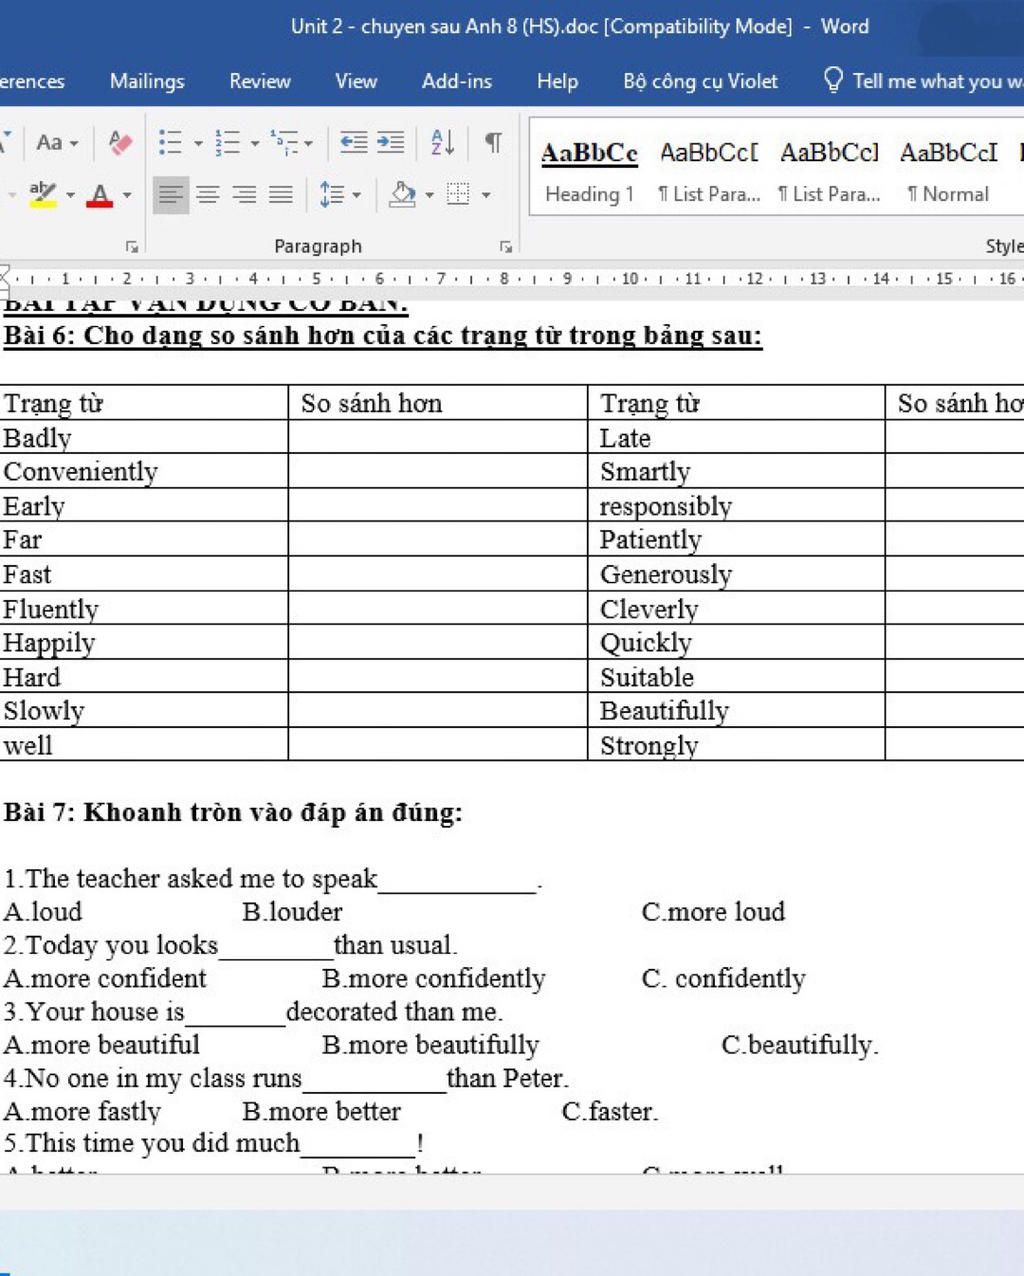Viewport: 1024px width, 1276px height.
Task: Open the font color dropdown arrow
Action: pos(127,195)
